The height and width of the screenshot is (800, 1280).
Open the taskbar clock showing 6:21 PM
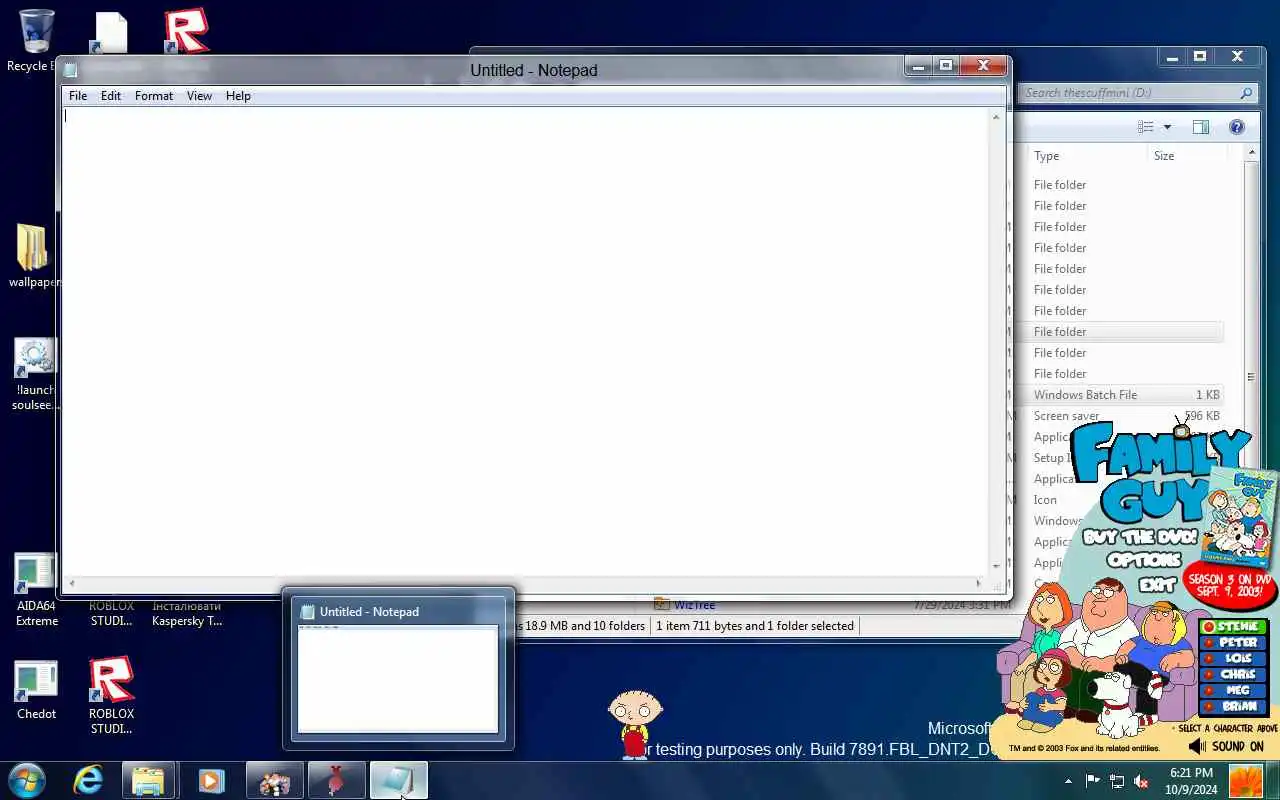(x=1191, y=781)
